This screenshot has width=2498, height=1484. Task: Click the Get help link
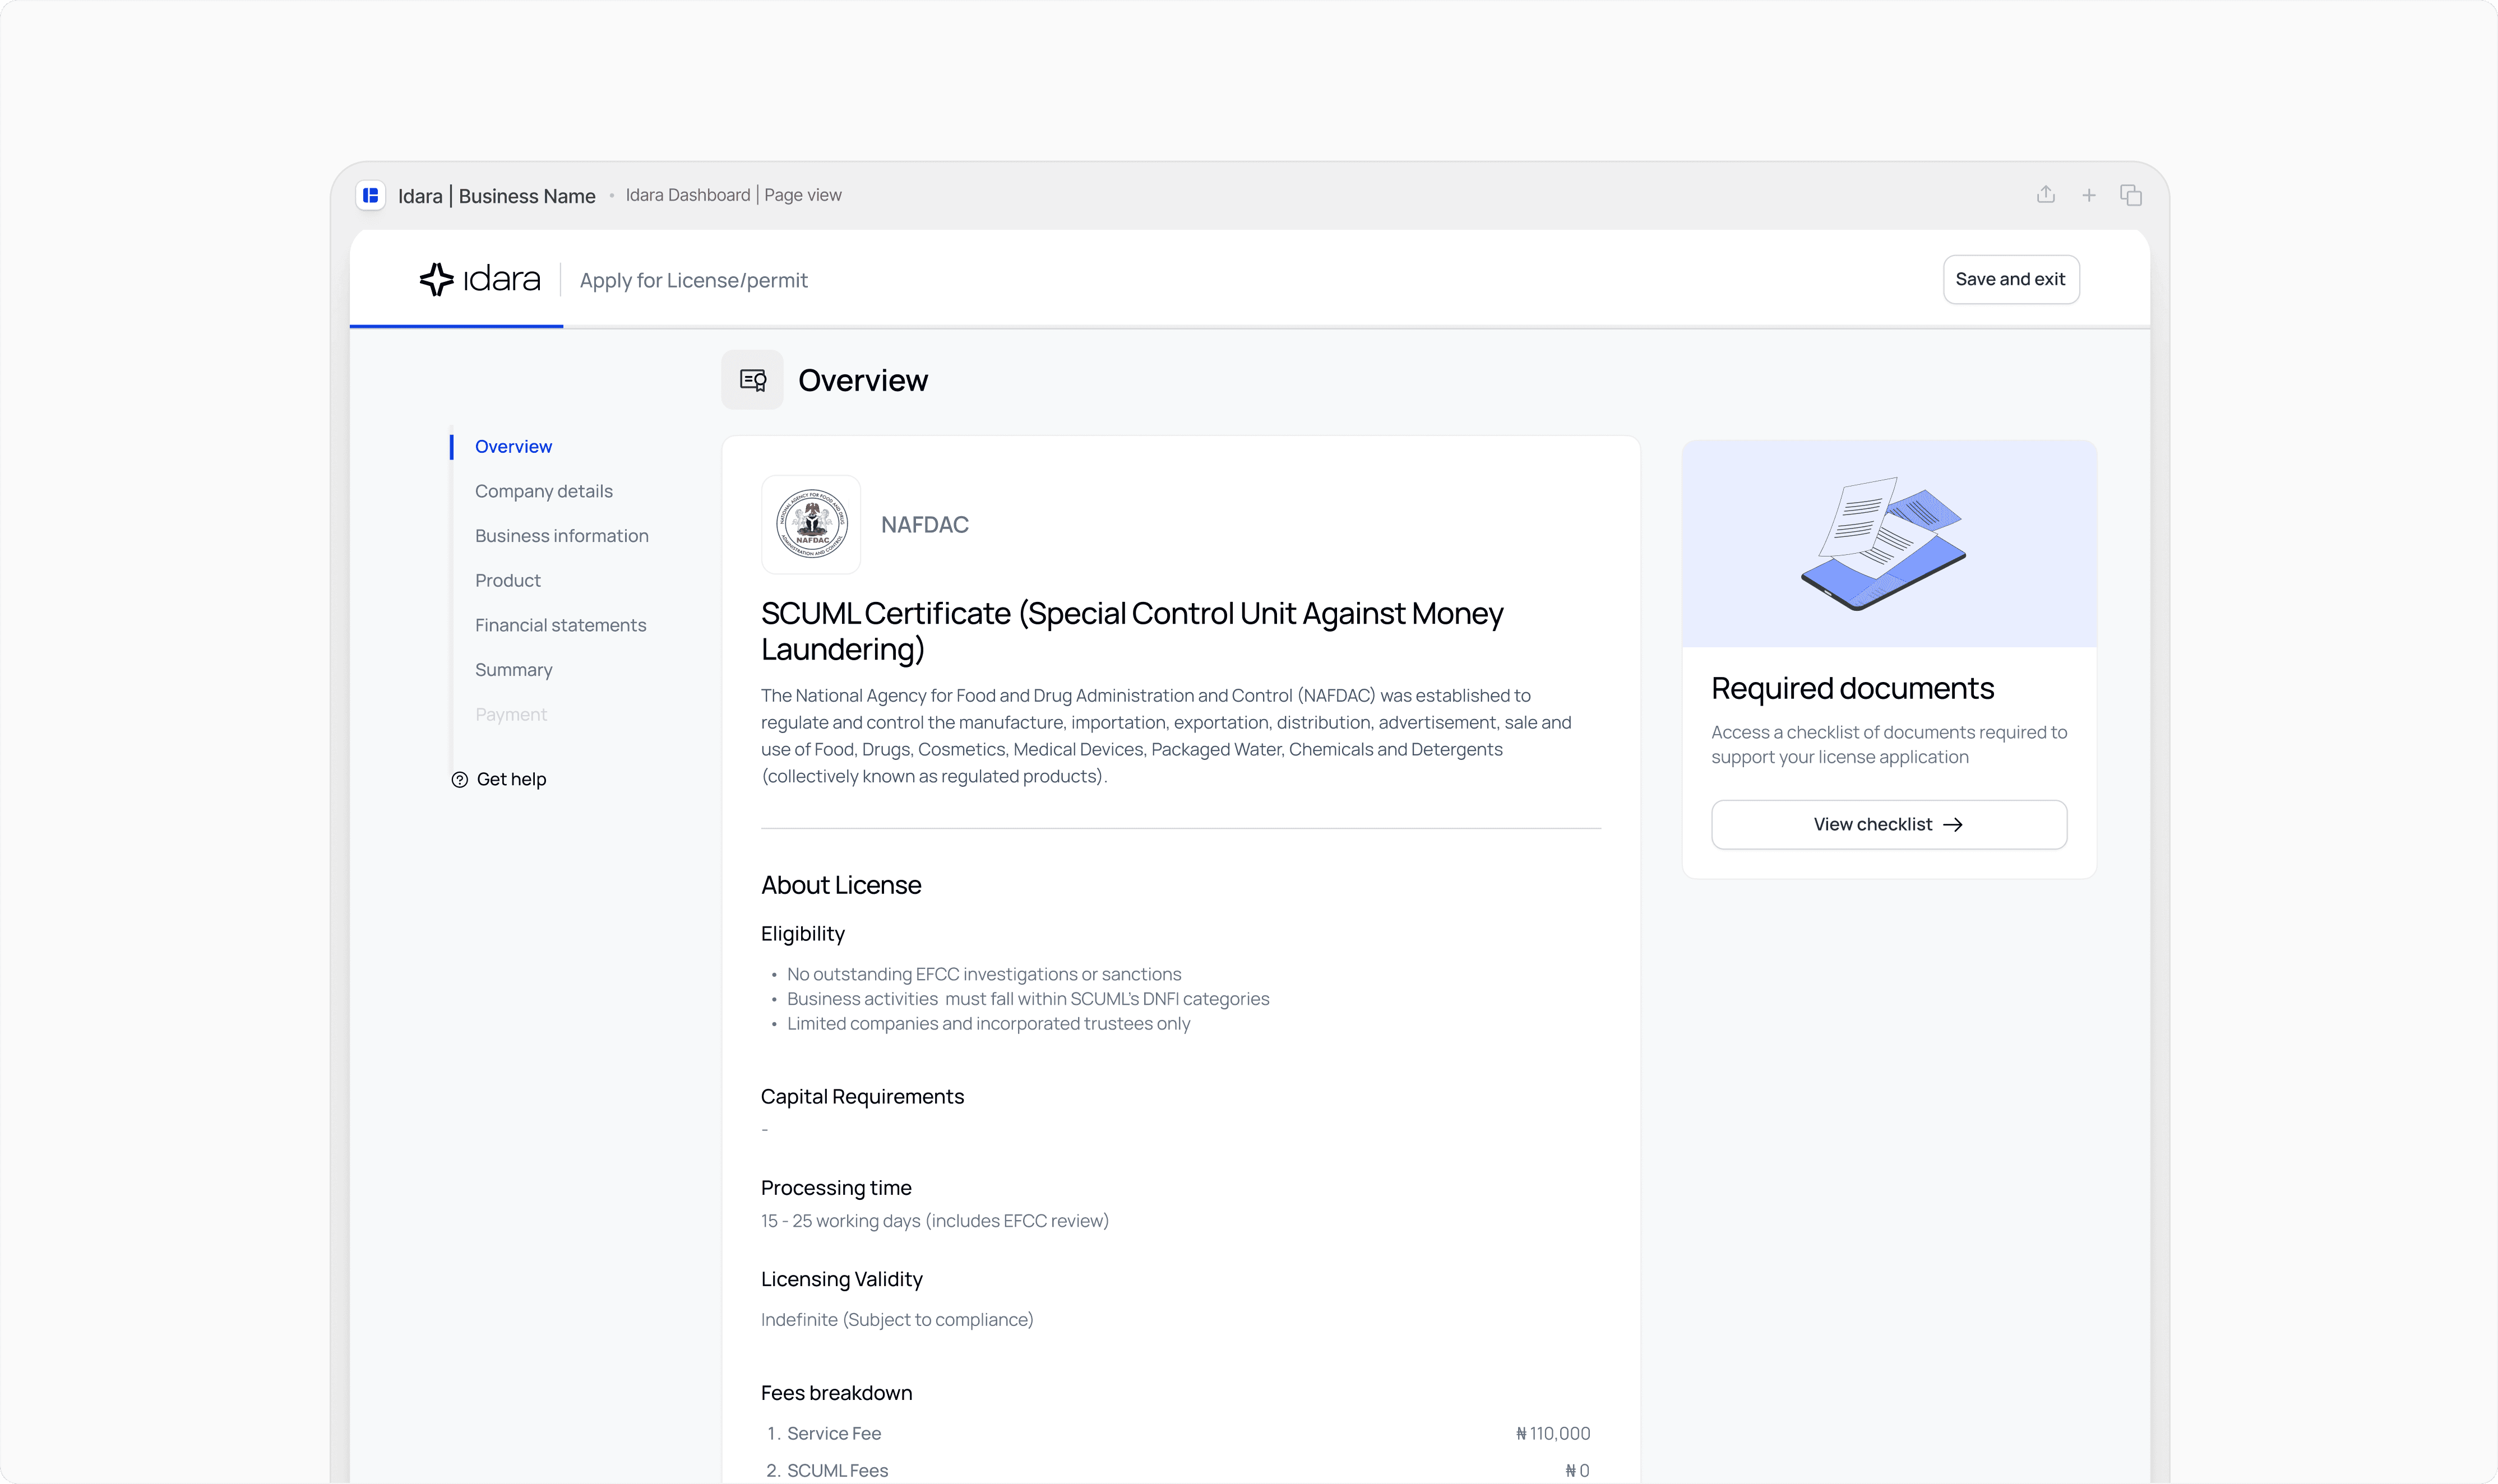pyautogui.click(x=511, y=780)
